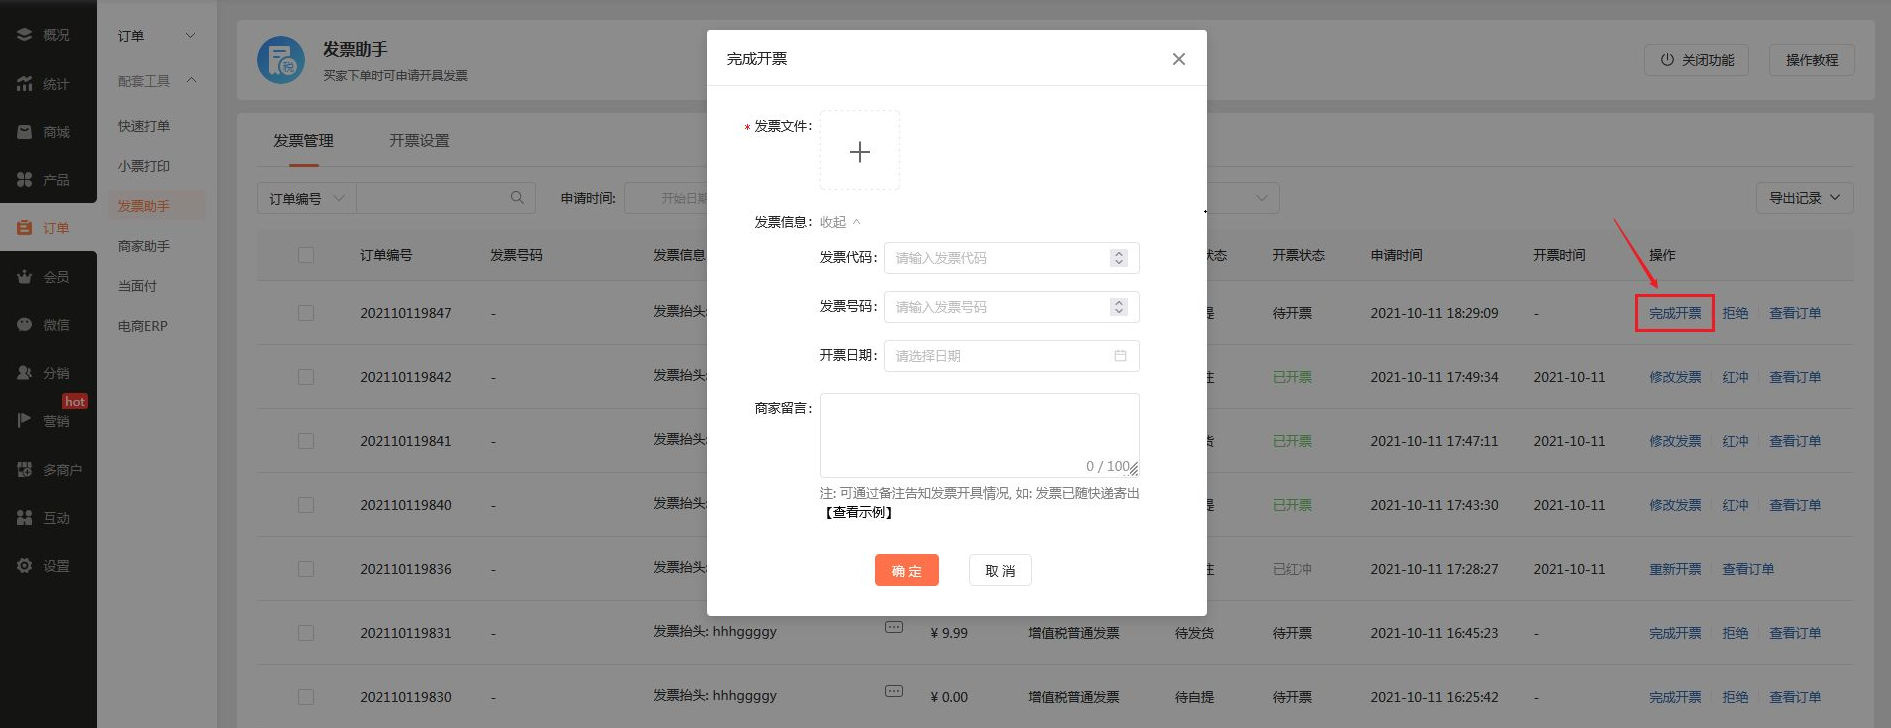
Task: Close the 完成开票 dialog with X
Action: pos(1179,59)
